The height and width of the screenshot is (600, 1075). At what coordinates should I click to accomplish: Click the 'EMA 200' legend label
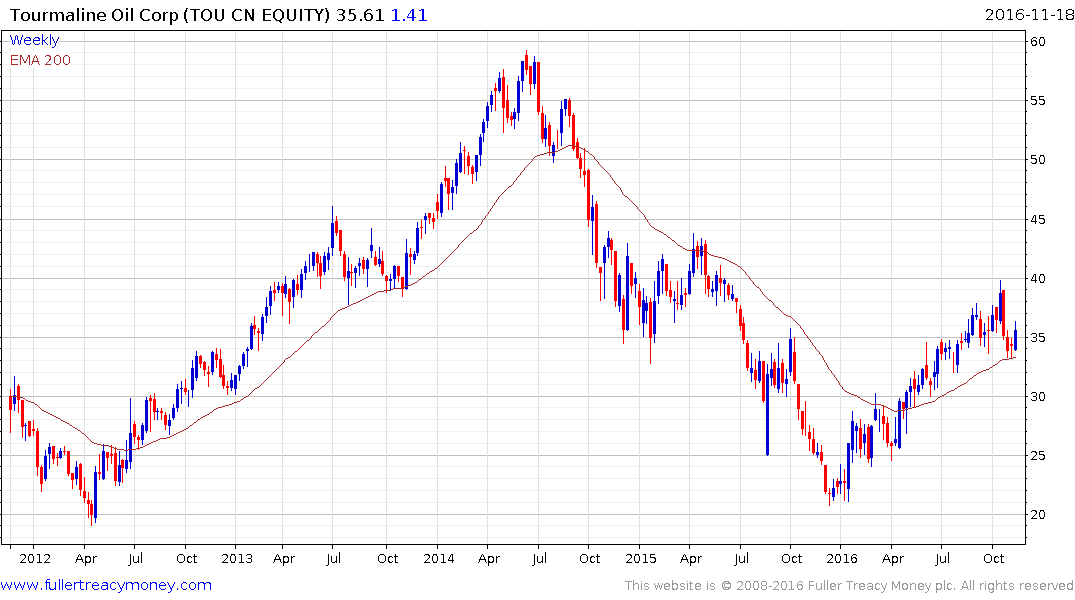(x=40, y=60)
